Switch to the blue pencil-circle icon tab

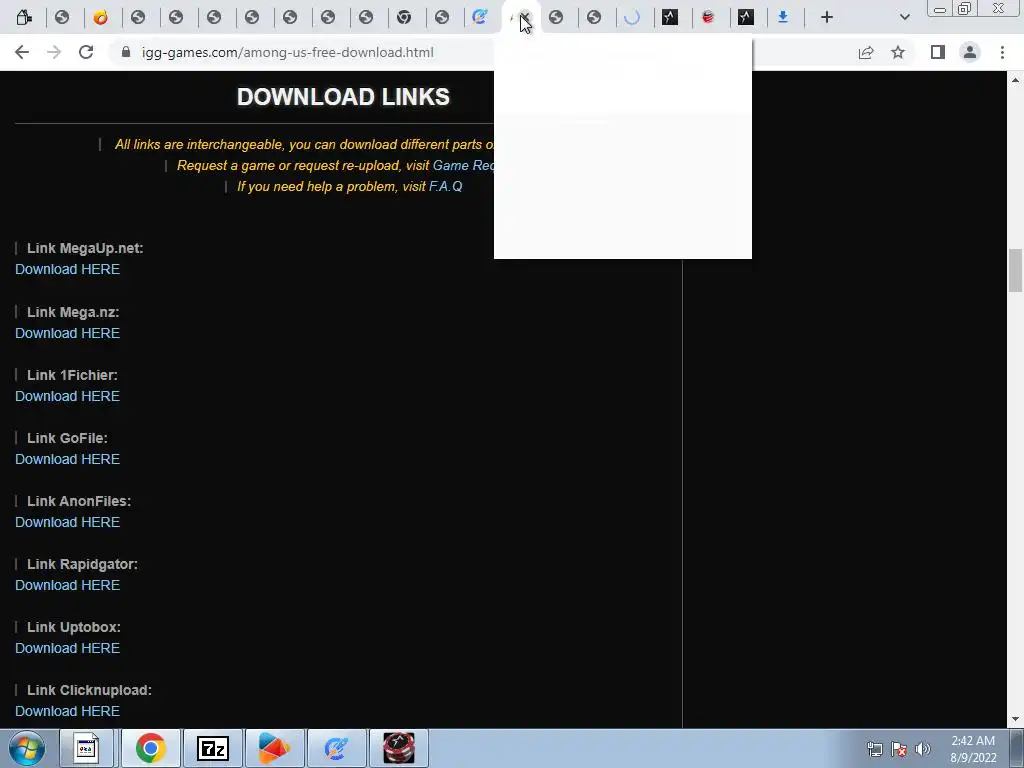(x=480, y=17)
